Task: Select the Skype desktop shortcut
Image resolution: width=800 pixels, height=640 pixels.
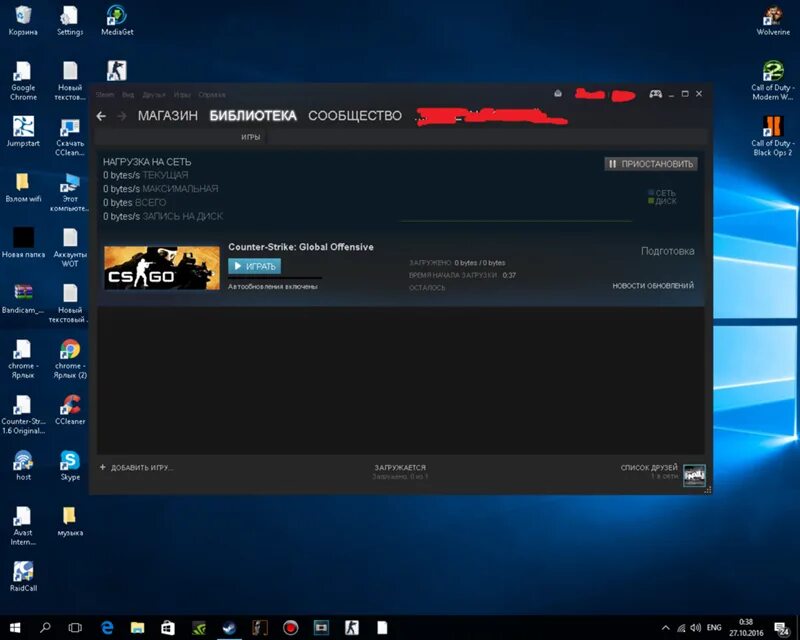Action: 70,465
